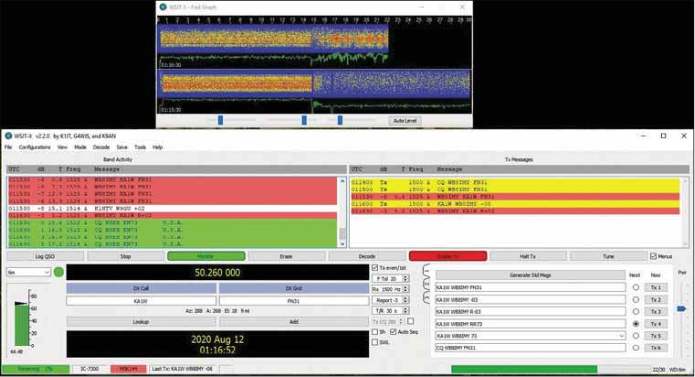This screenshot has height=377, width=695.
Task: Toggle the Auto Seq checkbox
Action: pos(393,332)
